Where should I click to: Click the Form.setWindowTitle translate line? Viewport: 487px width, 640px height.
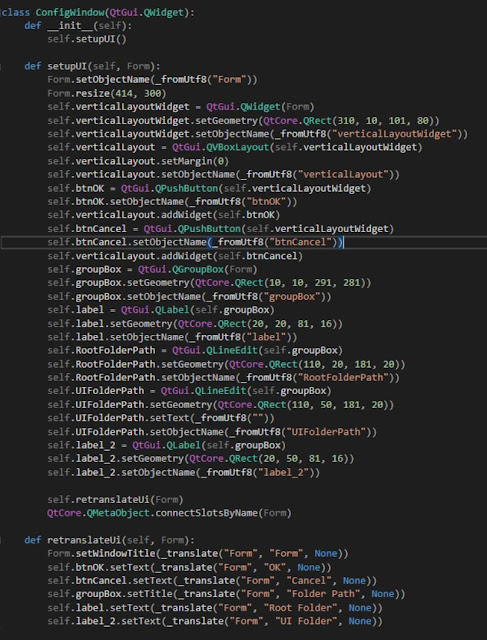pyautogui.click(x=198, y=553)
